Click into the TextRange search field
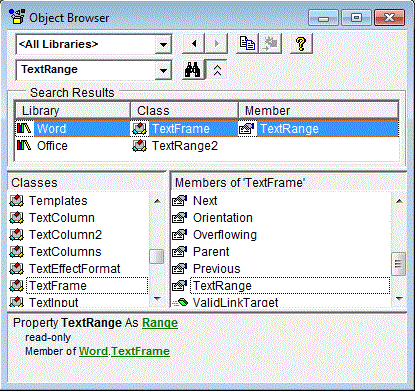 click(x=86, y=70)
